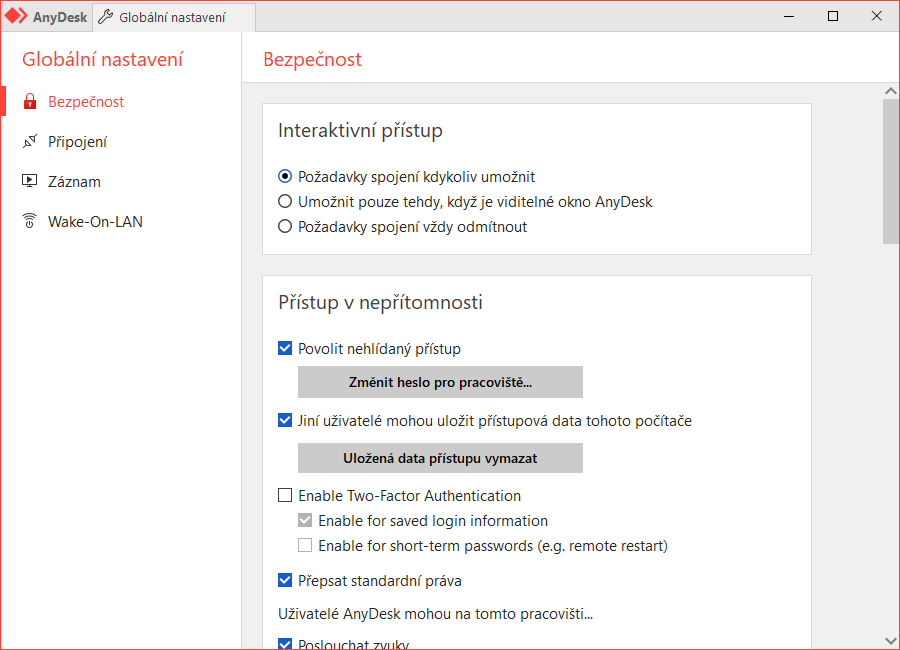900x650 pixels.
Task: Toggle "Přepsat standardní práva" checkbox
Action: (x=285, y=581)
